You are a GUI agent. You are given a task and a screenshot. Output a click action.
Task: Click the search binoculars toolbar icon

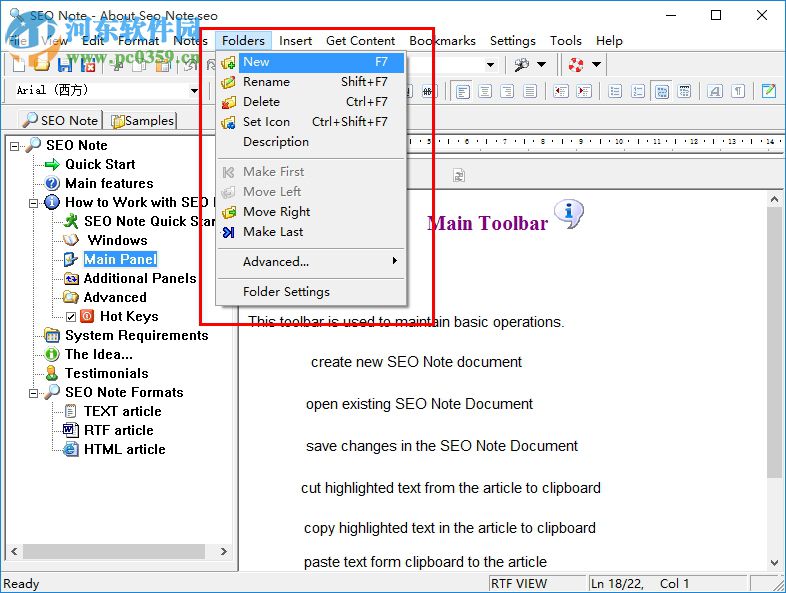click(x=521, y=64)
